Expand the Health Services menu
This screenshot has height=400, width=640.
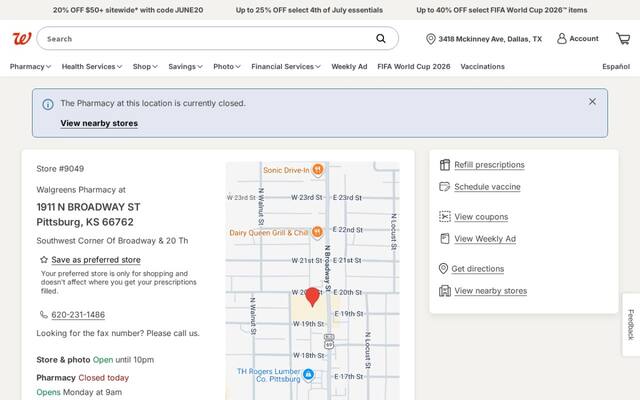(x=92, y=67)
